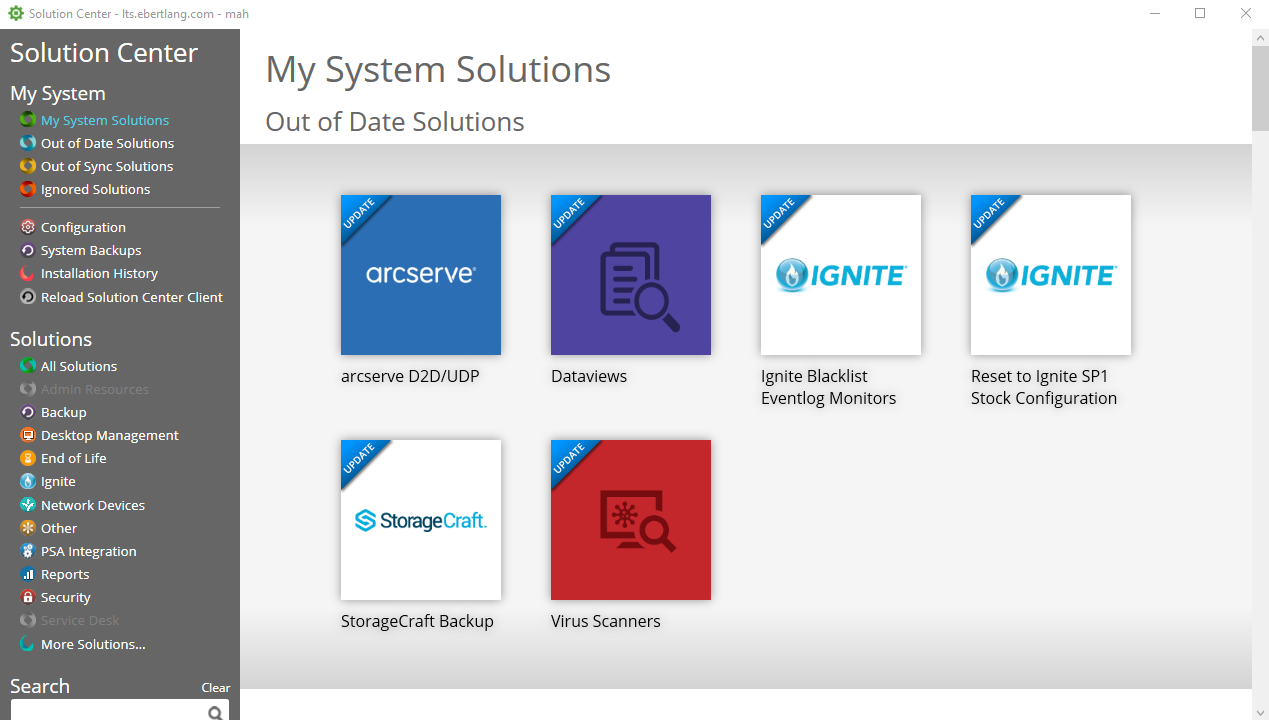This screenshot has height=720, width=1269.
Task: View Installation History
Action: click(x=99, y=273)
